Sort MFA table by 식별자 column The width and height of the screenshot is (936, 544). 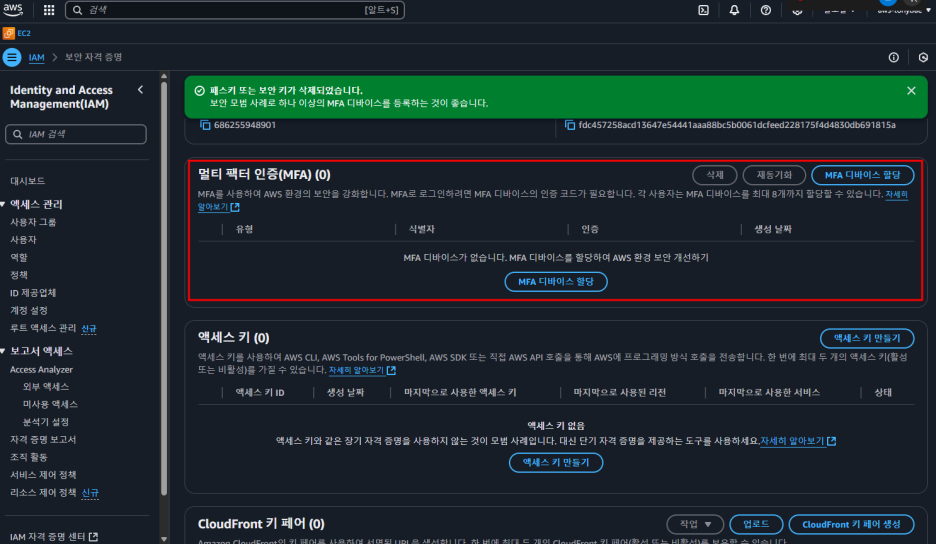tap(421, 229)
